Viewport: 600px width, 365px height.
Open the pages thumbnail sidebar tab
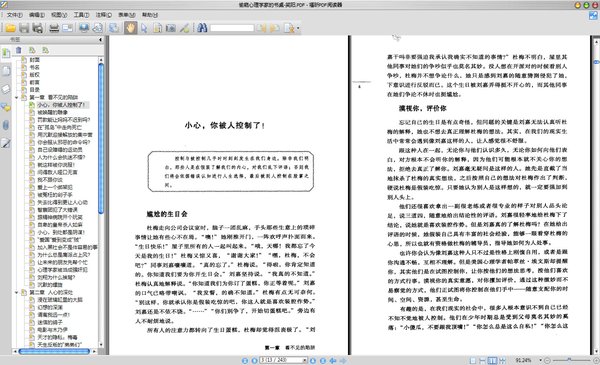(6, 71)
